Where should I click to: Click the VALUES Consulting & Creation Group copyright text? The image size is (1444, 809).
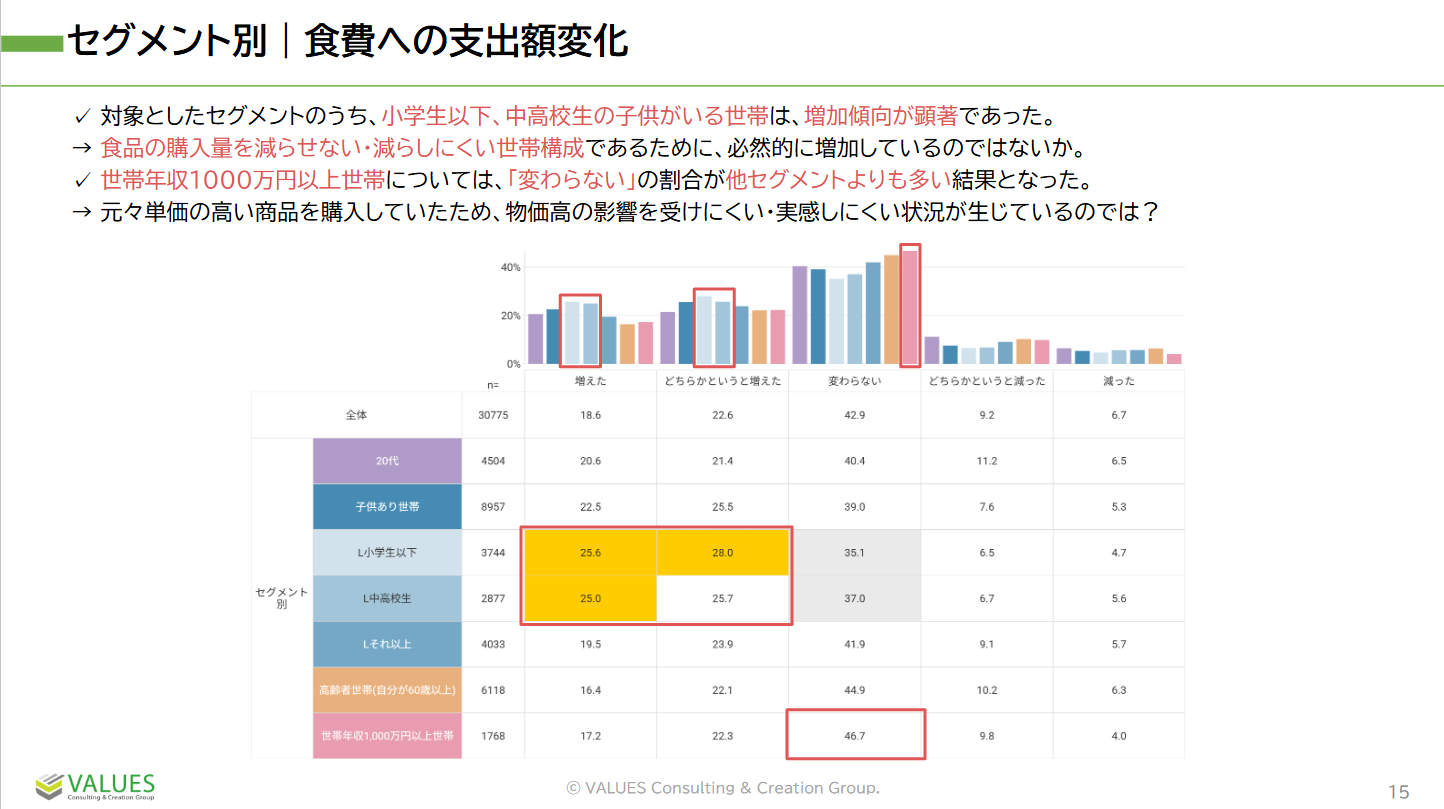click(722, 788)
